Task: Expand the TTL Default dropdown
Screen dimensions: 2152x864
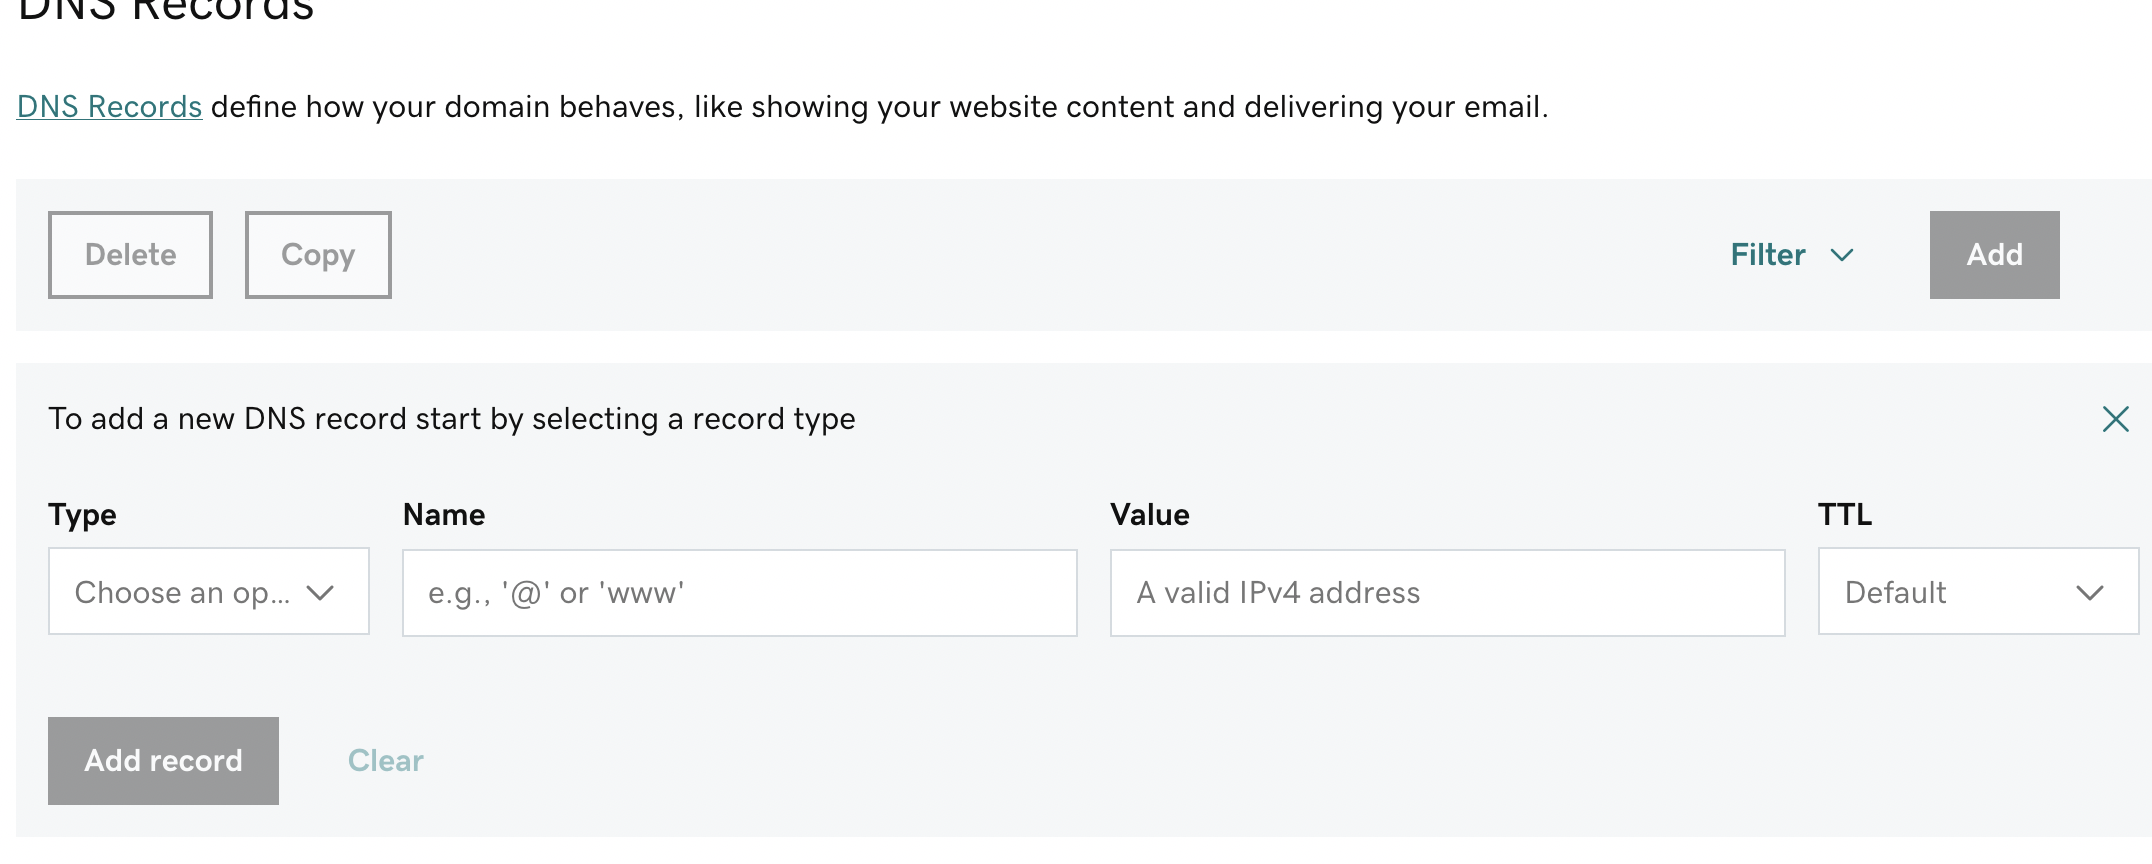Action: click(x=1978, y=591)
